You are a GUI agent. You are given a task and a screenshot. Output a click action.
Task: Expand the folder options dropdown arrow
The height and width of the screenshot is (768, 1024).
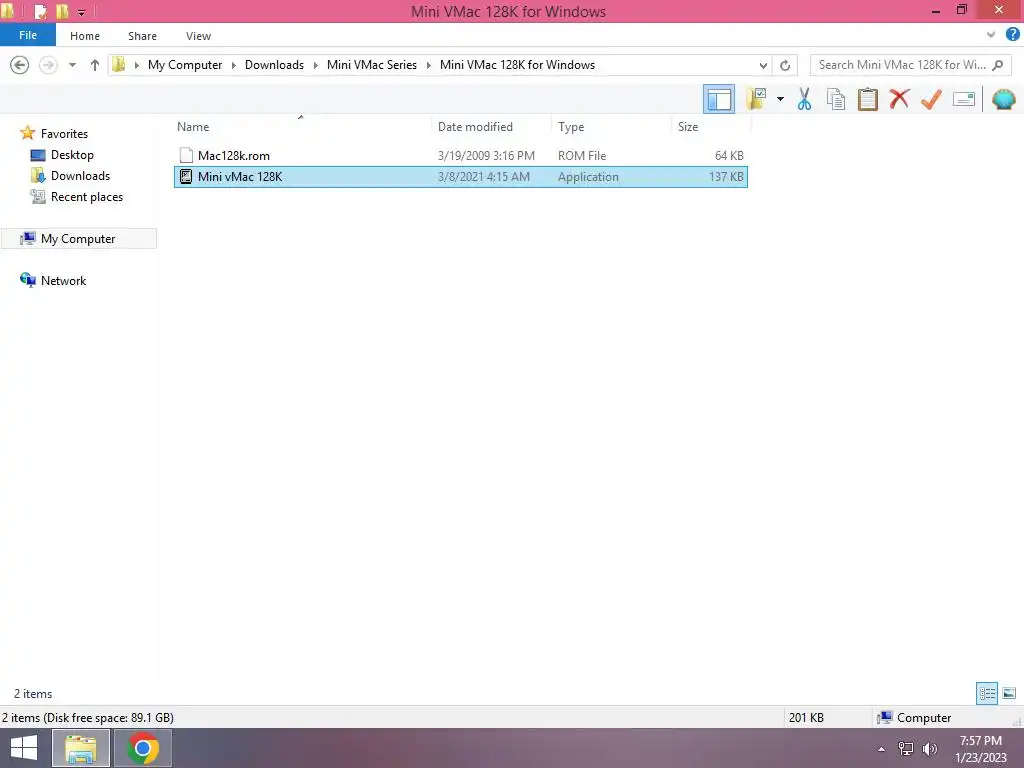780,99
